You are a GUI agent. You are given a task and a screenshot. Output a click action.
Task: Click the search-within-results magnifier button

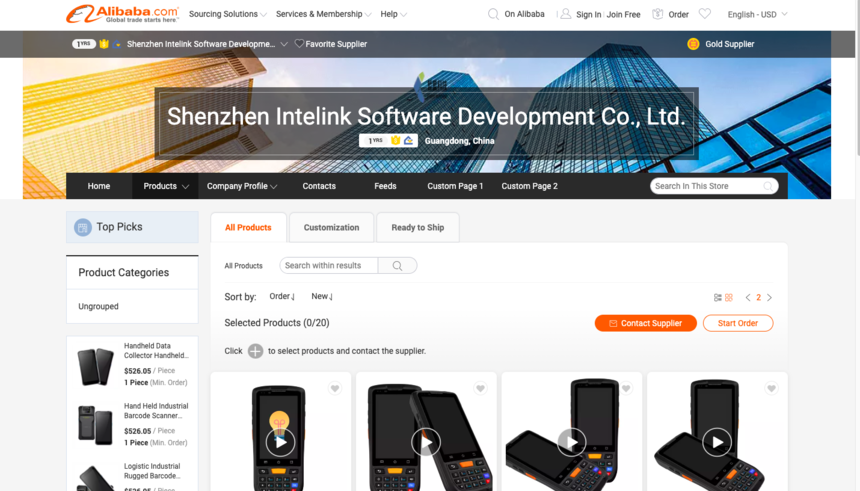point(398,266)
